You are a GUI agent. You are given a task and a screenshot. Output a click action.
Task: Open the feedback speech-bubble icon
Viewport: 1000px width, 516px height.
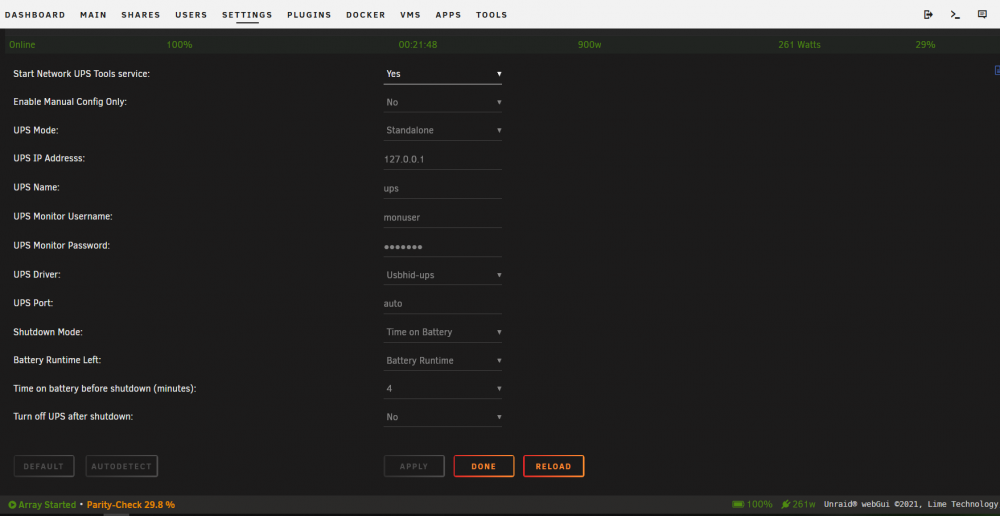coord(982,15)
